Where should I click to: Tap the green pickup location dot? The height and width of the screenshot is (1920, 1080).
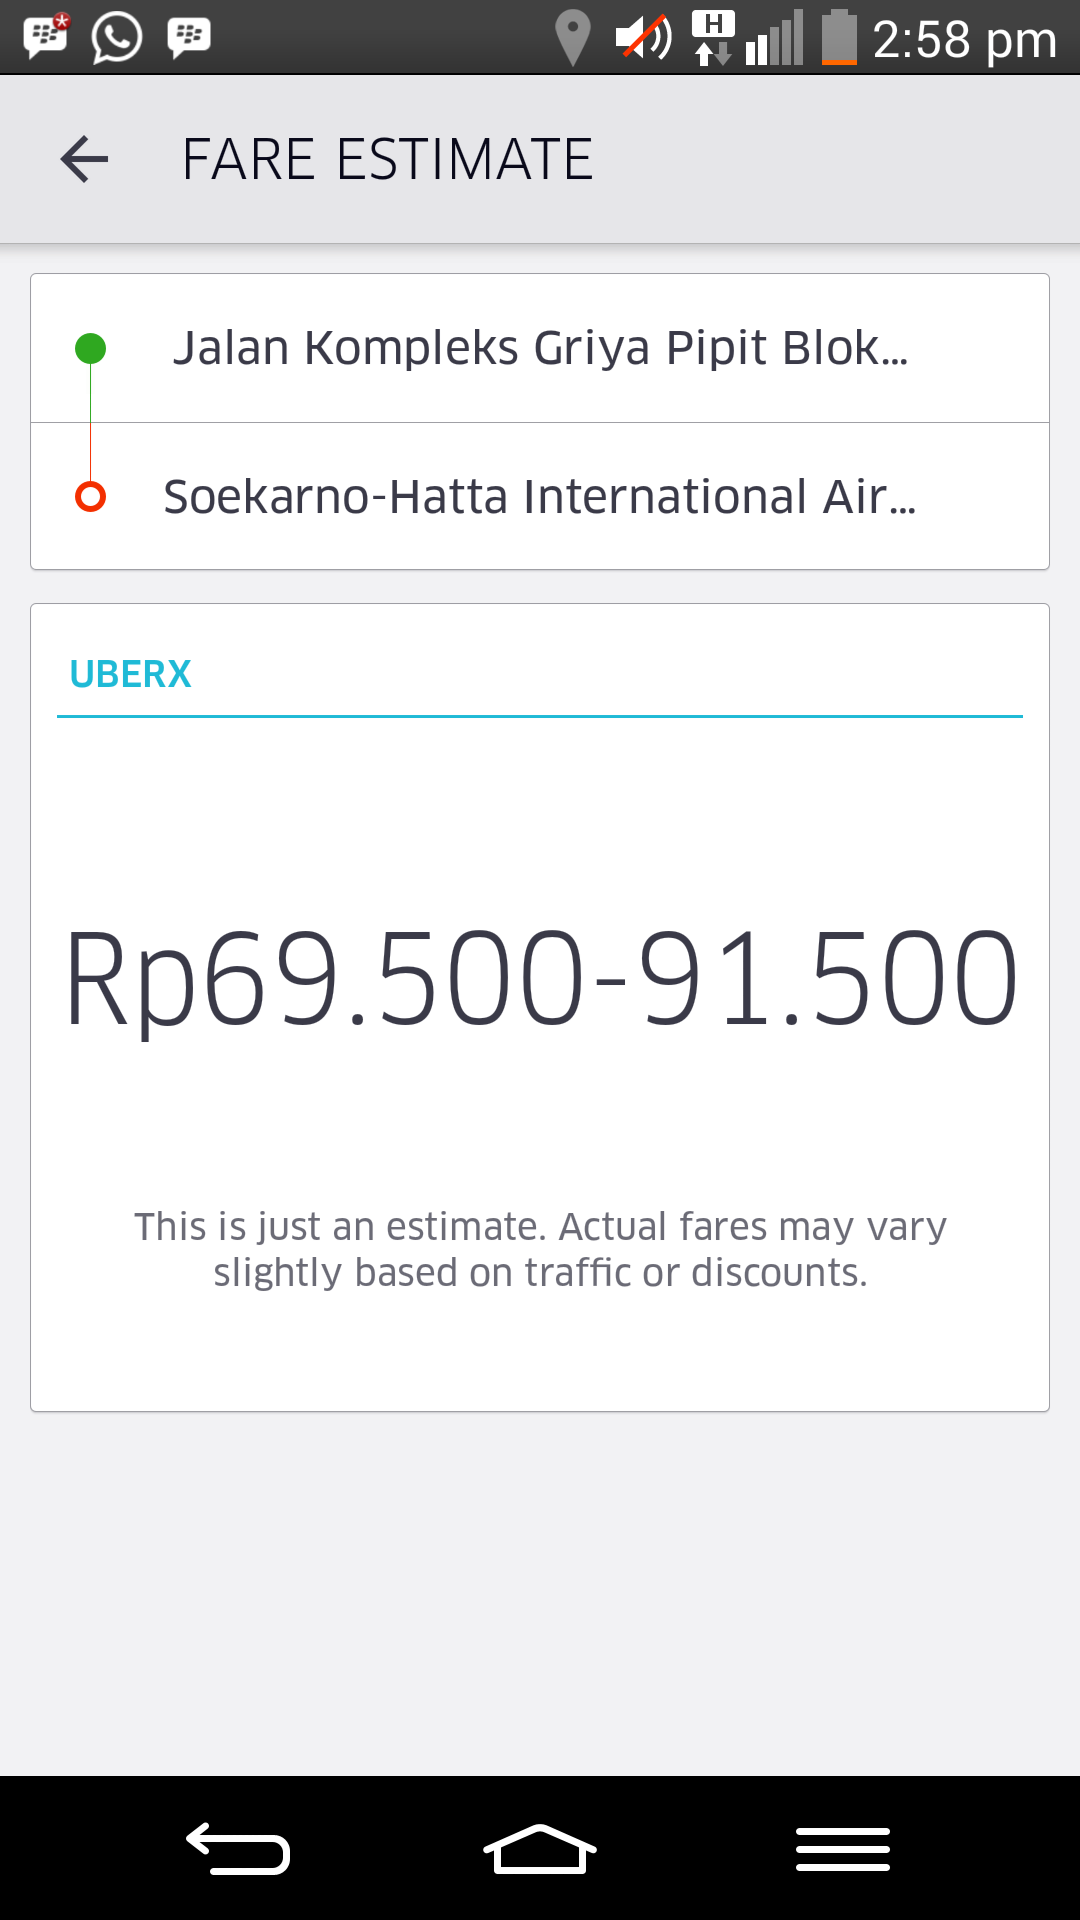coord(91,349)
